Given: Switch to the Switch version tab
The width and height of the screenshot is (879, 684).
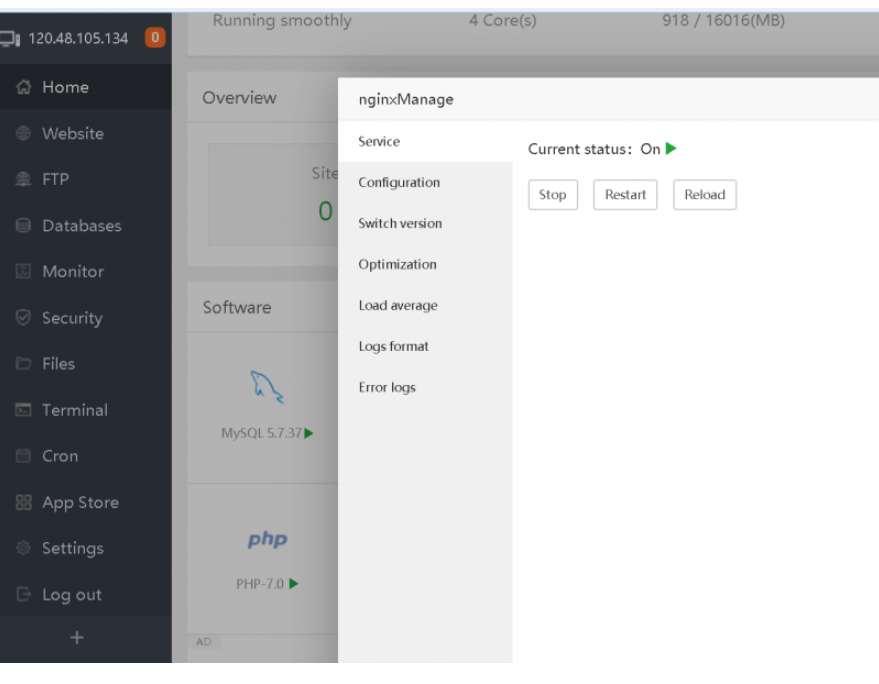Looking at the screenshot, I should pyautogui.click(x=400, y=224).
